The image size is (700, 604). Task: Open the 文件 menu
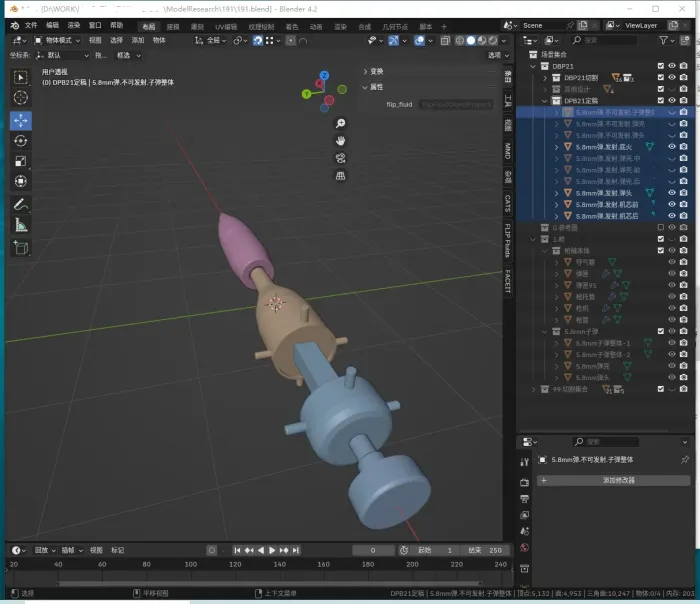coord(31,25)
